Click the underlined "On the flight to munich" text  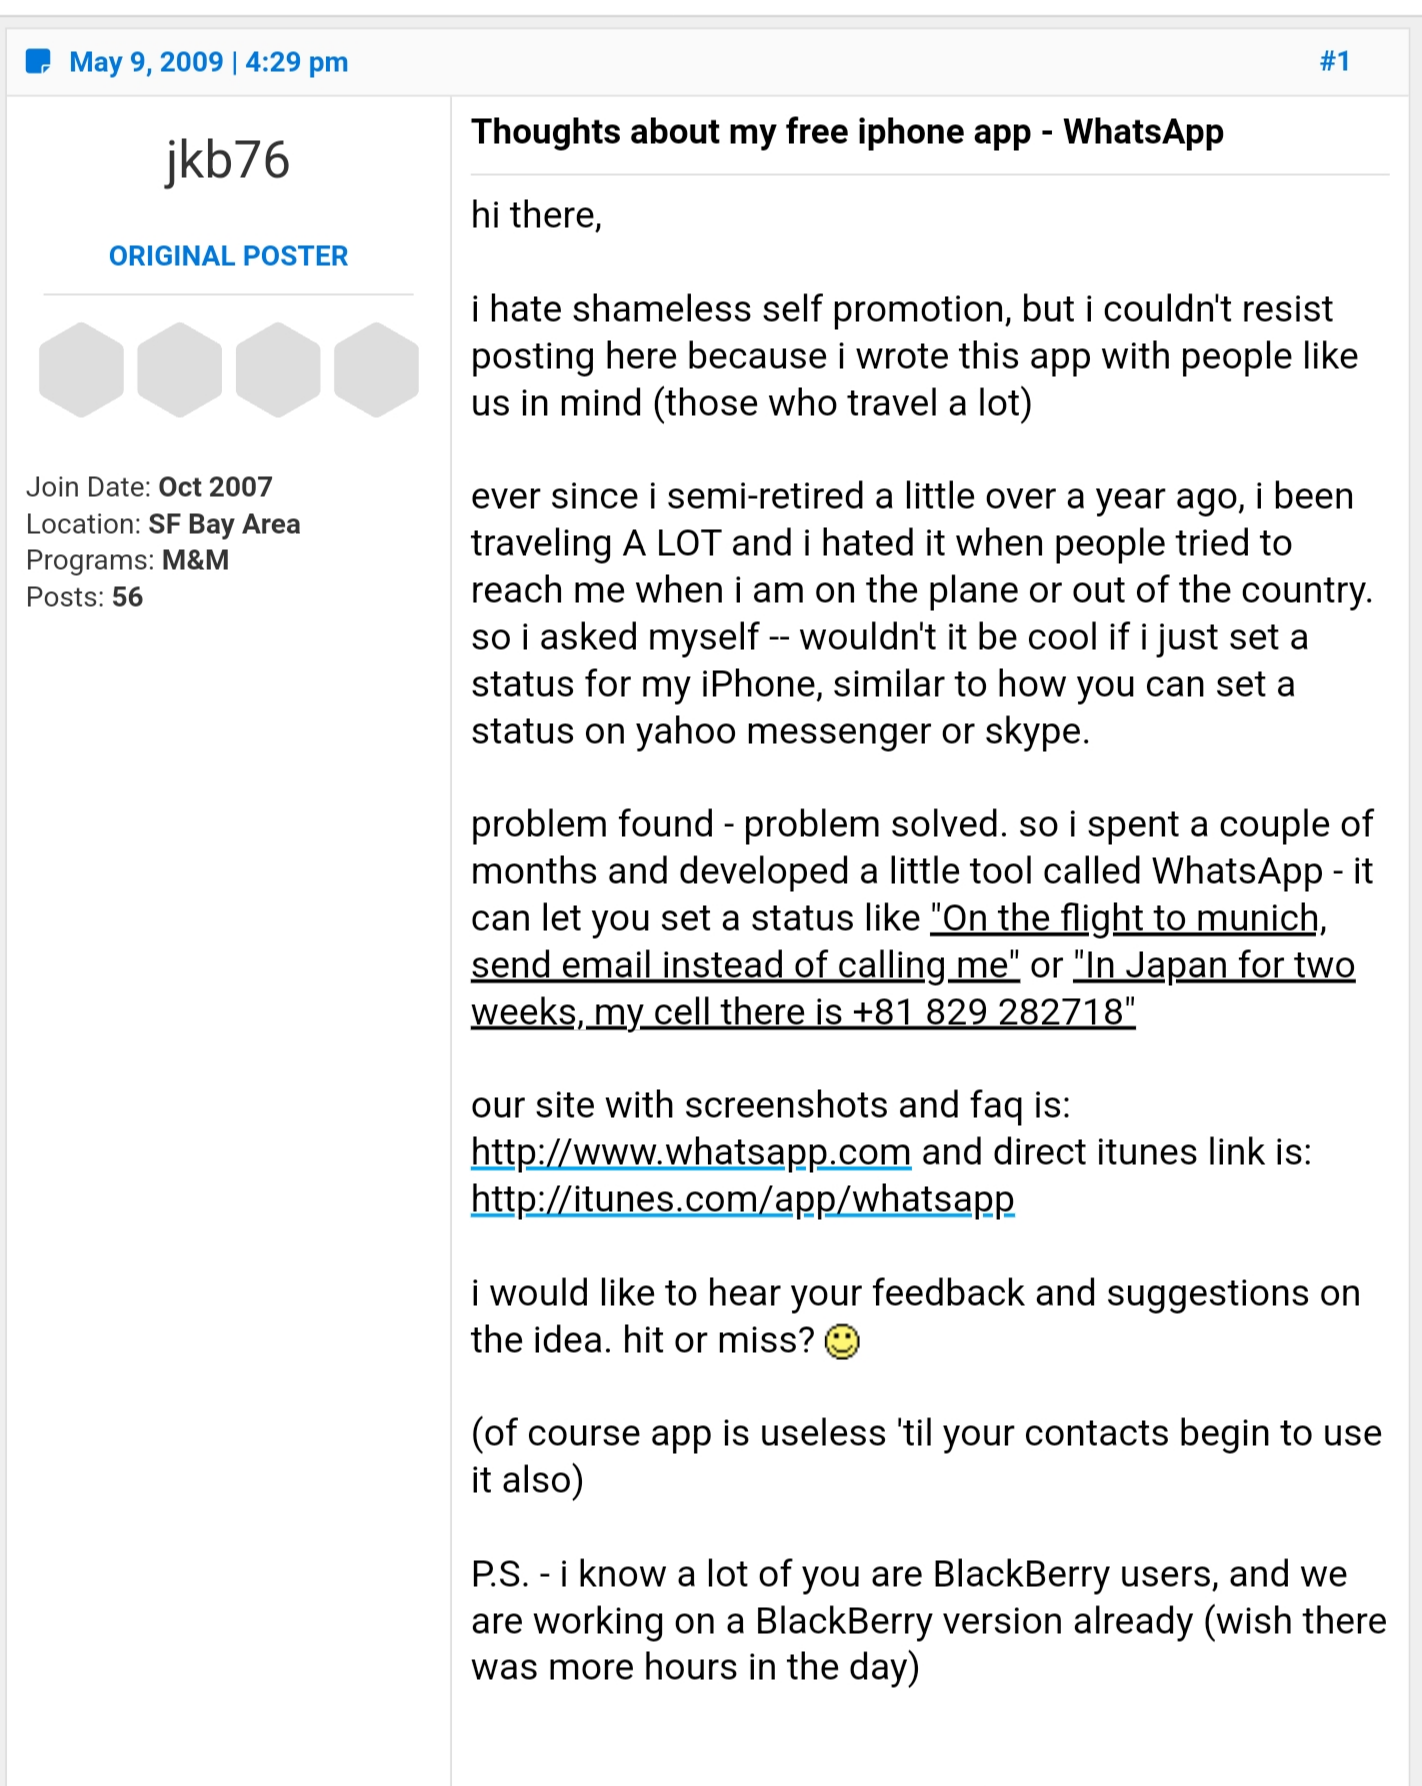[x=1125, y=918]
